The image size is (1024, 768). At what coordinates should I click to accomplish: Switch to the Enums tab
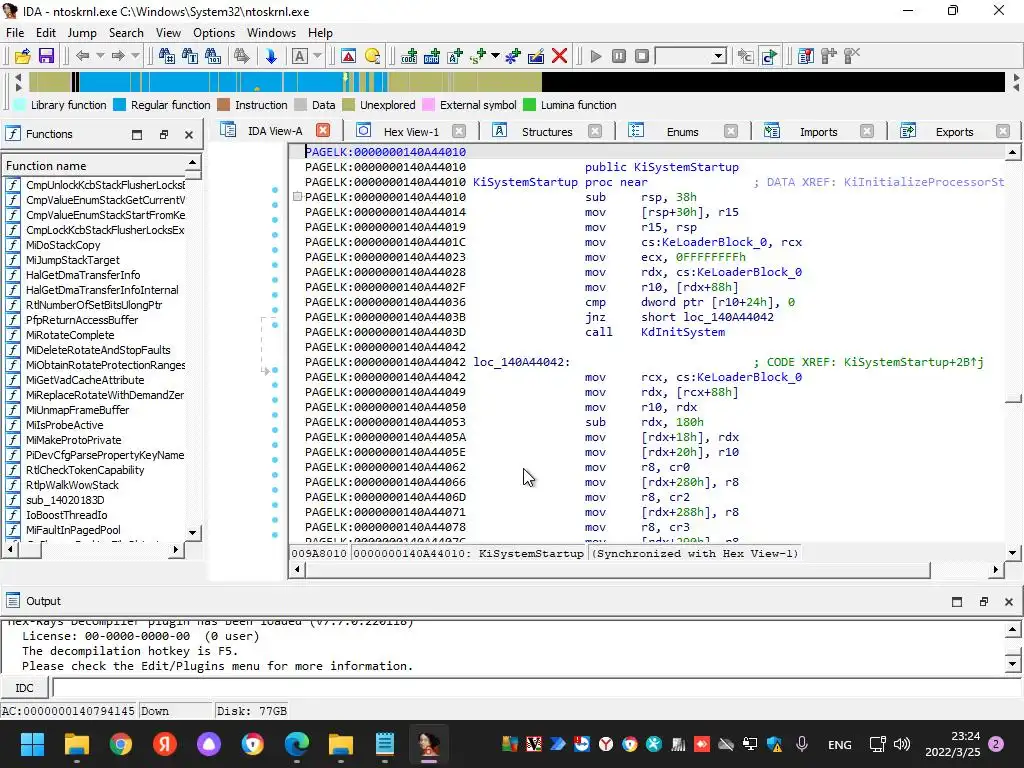click(682, 131)
